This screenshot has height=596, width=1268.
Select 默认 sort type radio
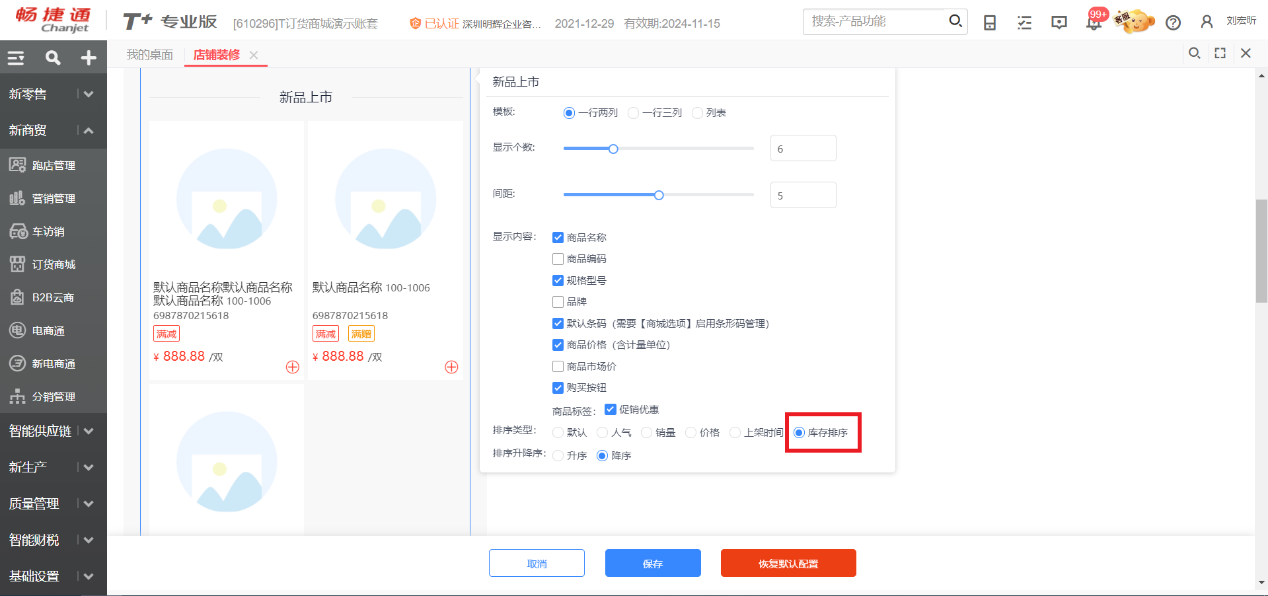coord(558,433)
